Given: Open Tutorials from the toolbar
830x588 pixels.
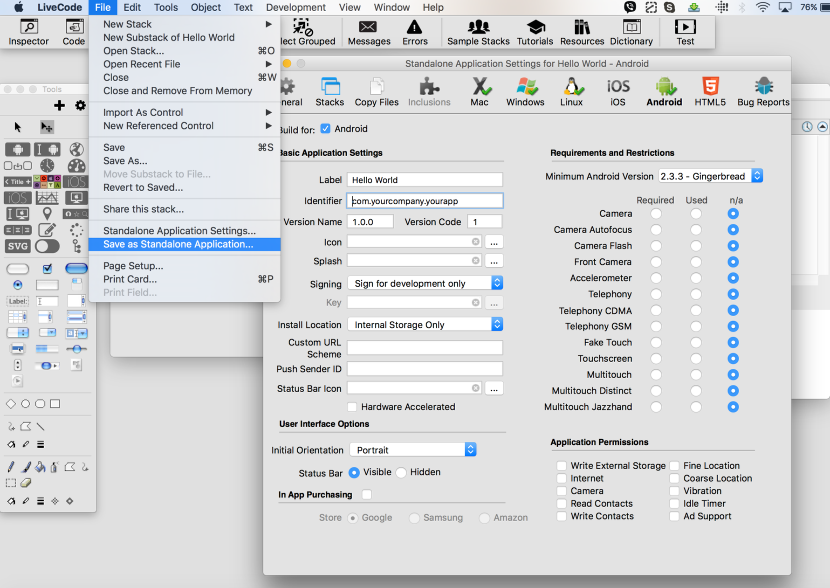Looking at the screenshot, I should 535,32.
